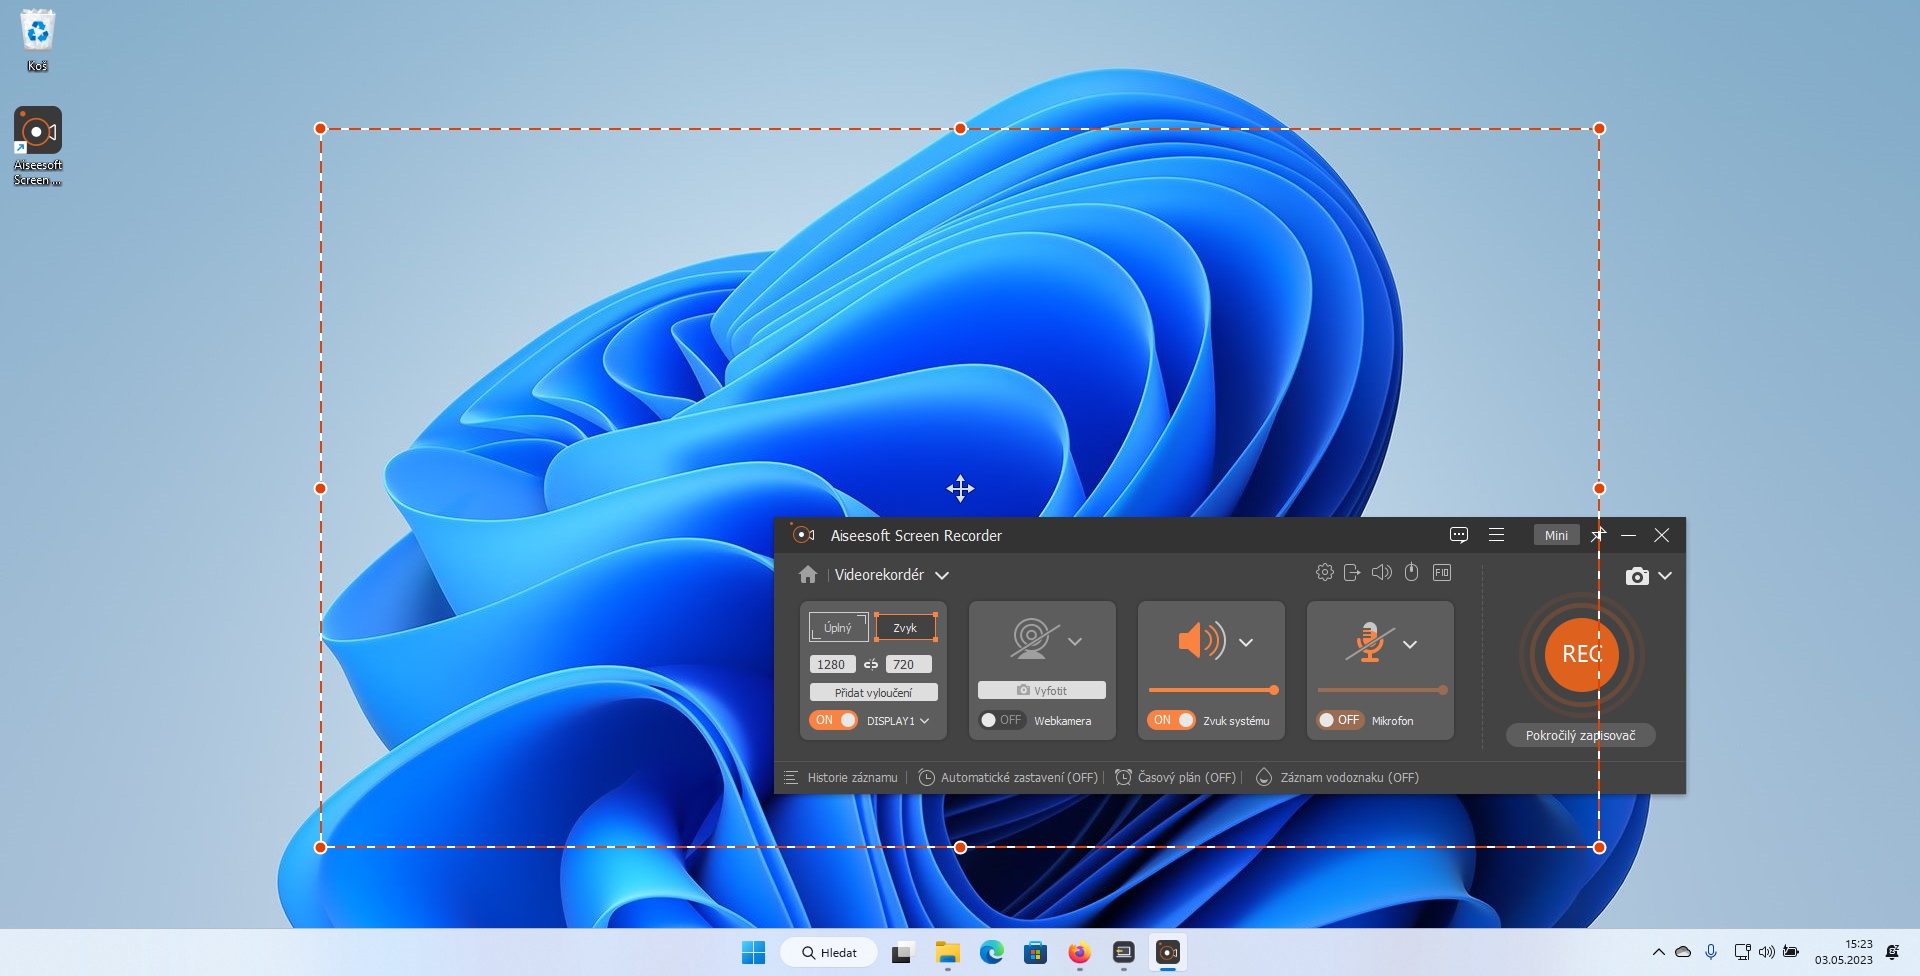
Task: Open recording settings gear icon
Action: tap(1324, 573)
